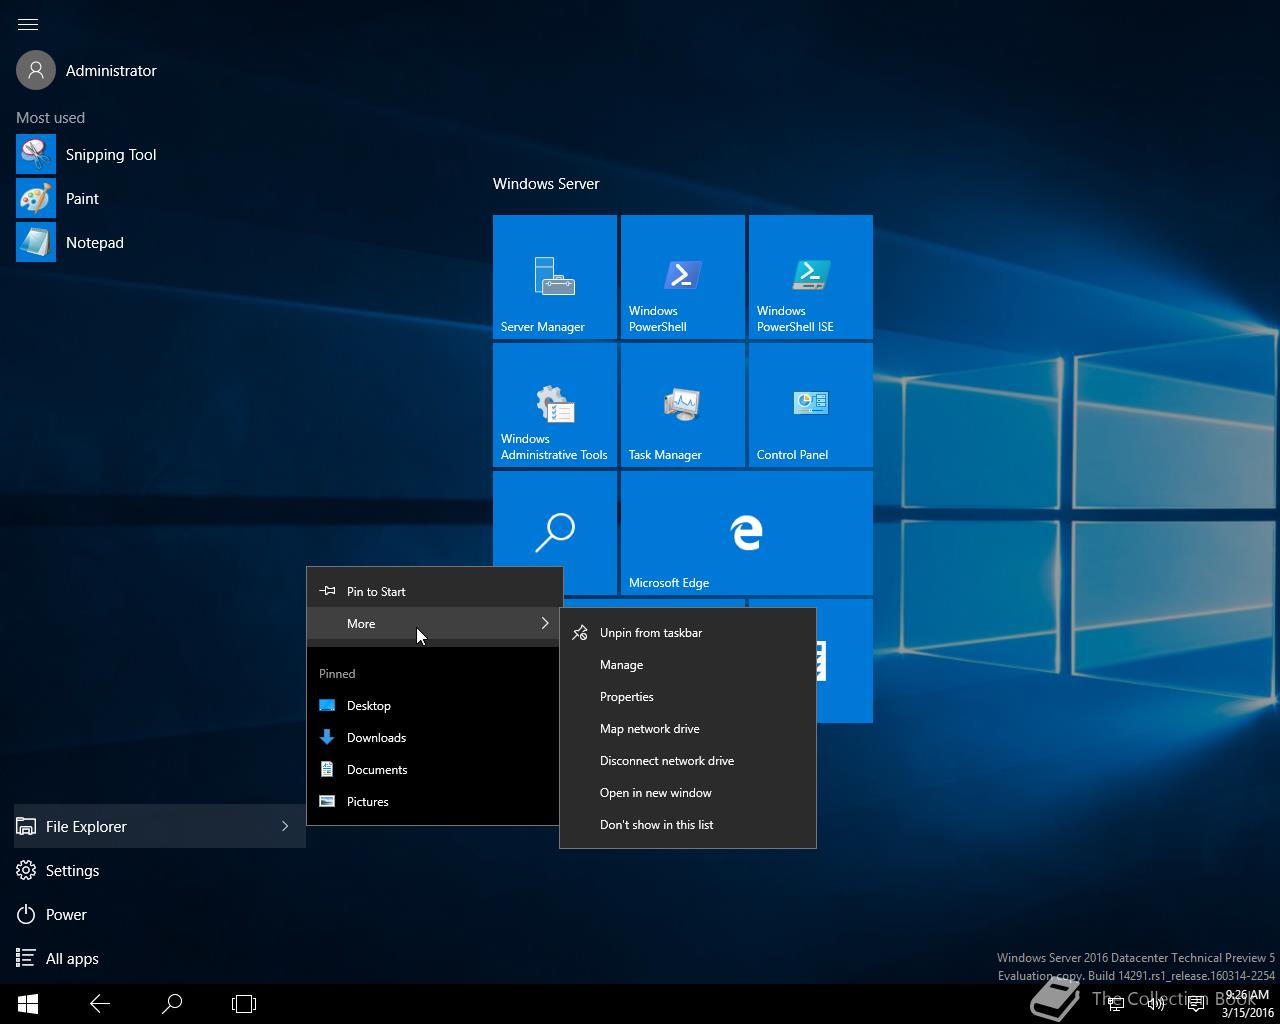Open Task View on the taskbar
The image size is (1280, 1024).
pyautogui.click(x=244, y=1003)
